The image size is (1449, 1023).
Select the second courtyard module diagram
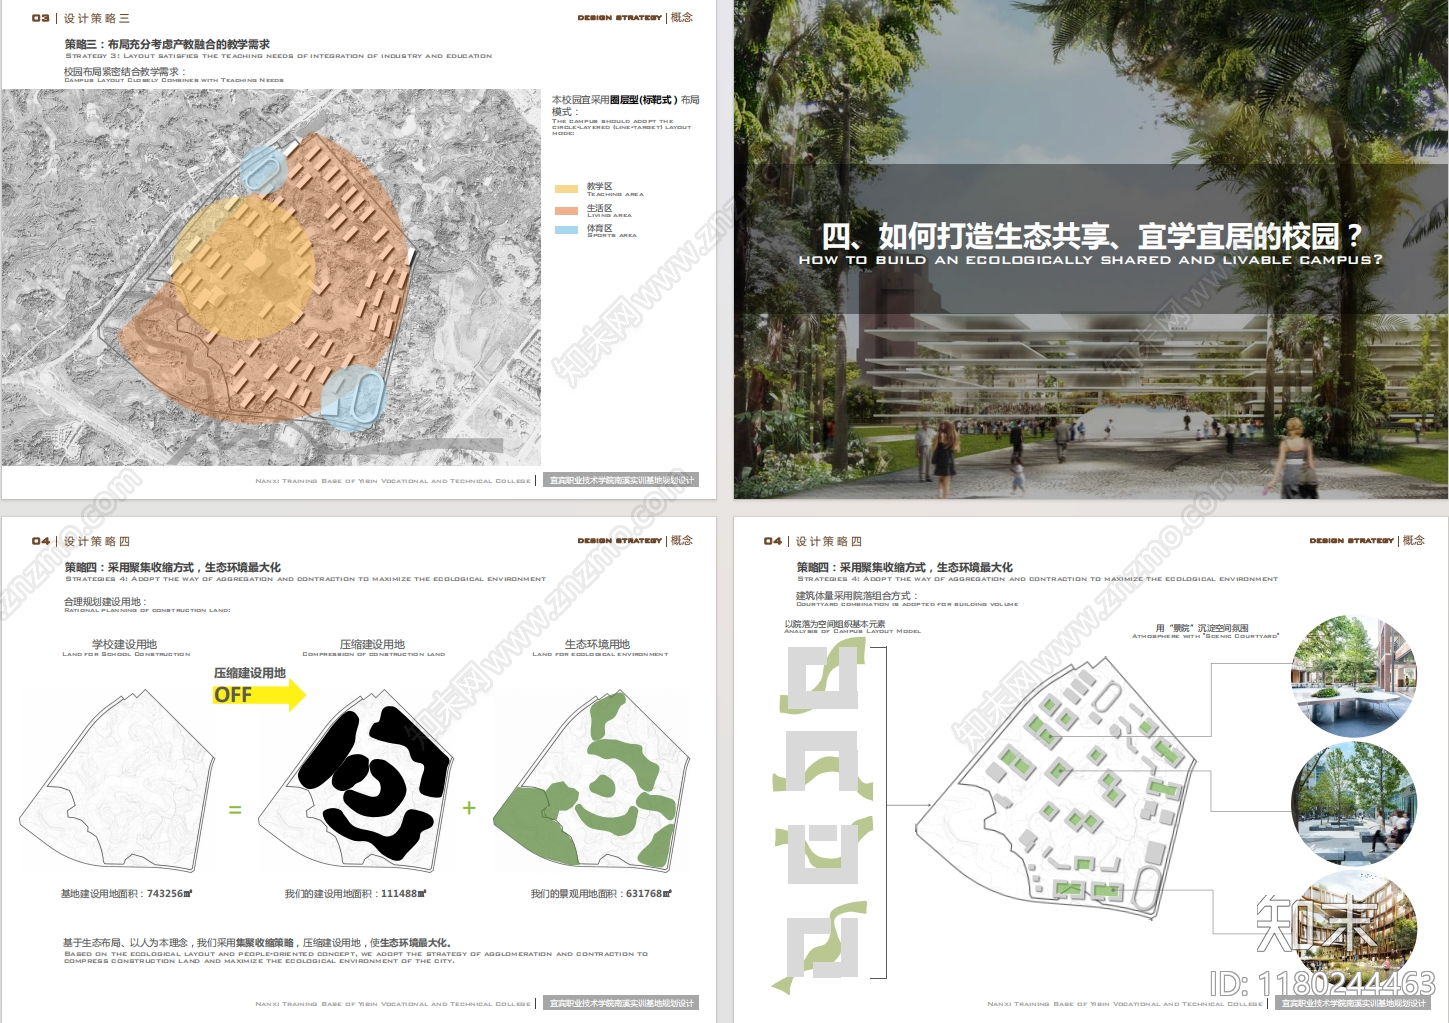(823, 766)
